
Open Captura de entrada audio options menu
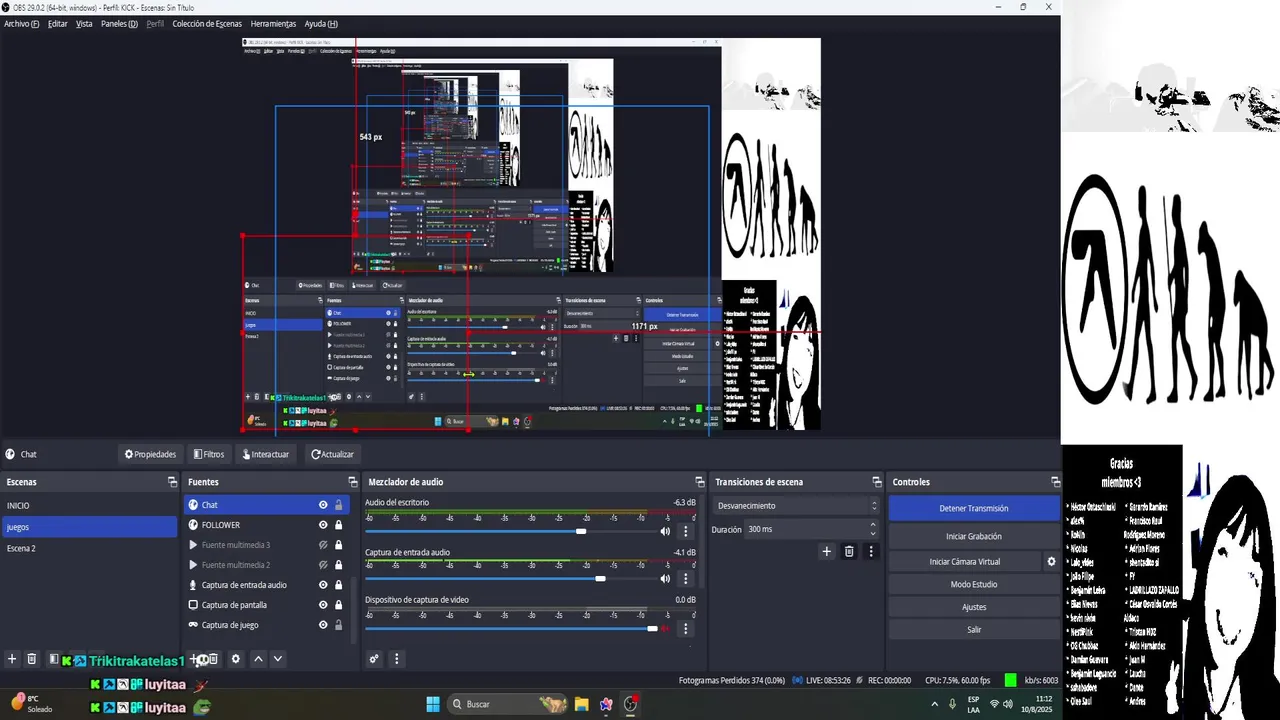coord(686,579)
